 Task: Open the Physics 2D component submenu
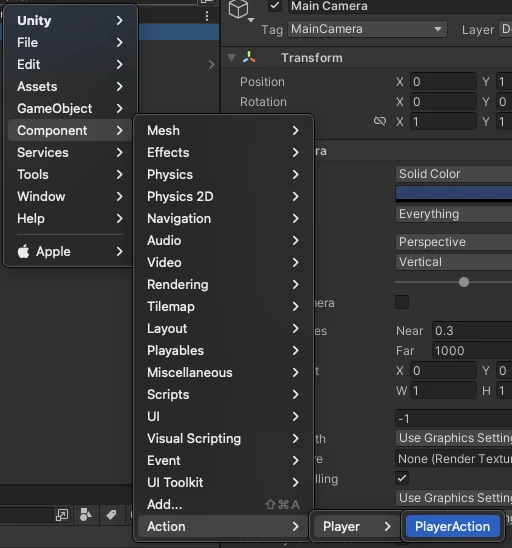coord(223,196)
